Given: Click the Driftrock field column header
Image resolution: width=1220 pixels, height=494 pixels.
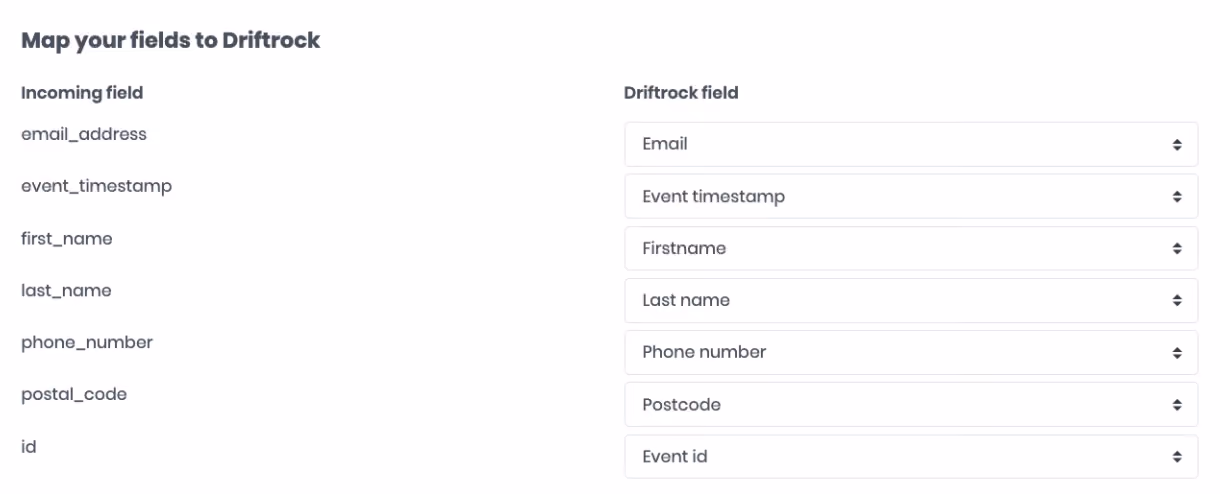Looking at the screenshot, I should pyautogui.click(x=681, y=93).
